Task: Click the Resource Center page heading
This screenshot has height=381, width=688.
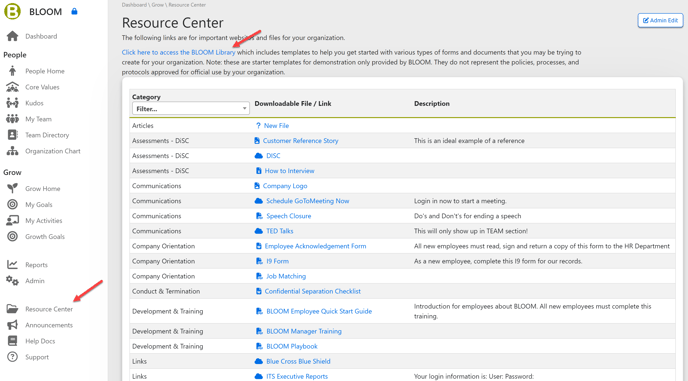Action: click(x=172, y=23)
